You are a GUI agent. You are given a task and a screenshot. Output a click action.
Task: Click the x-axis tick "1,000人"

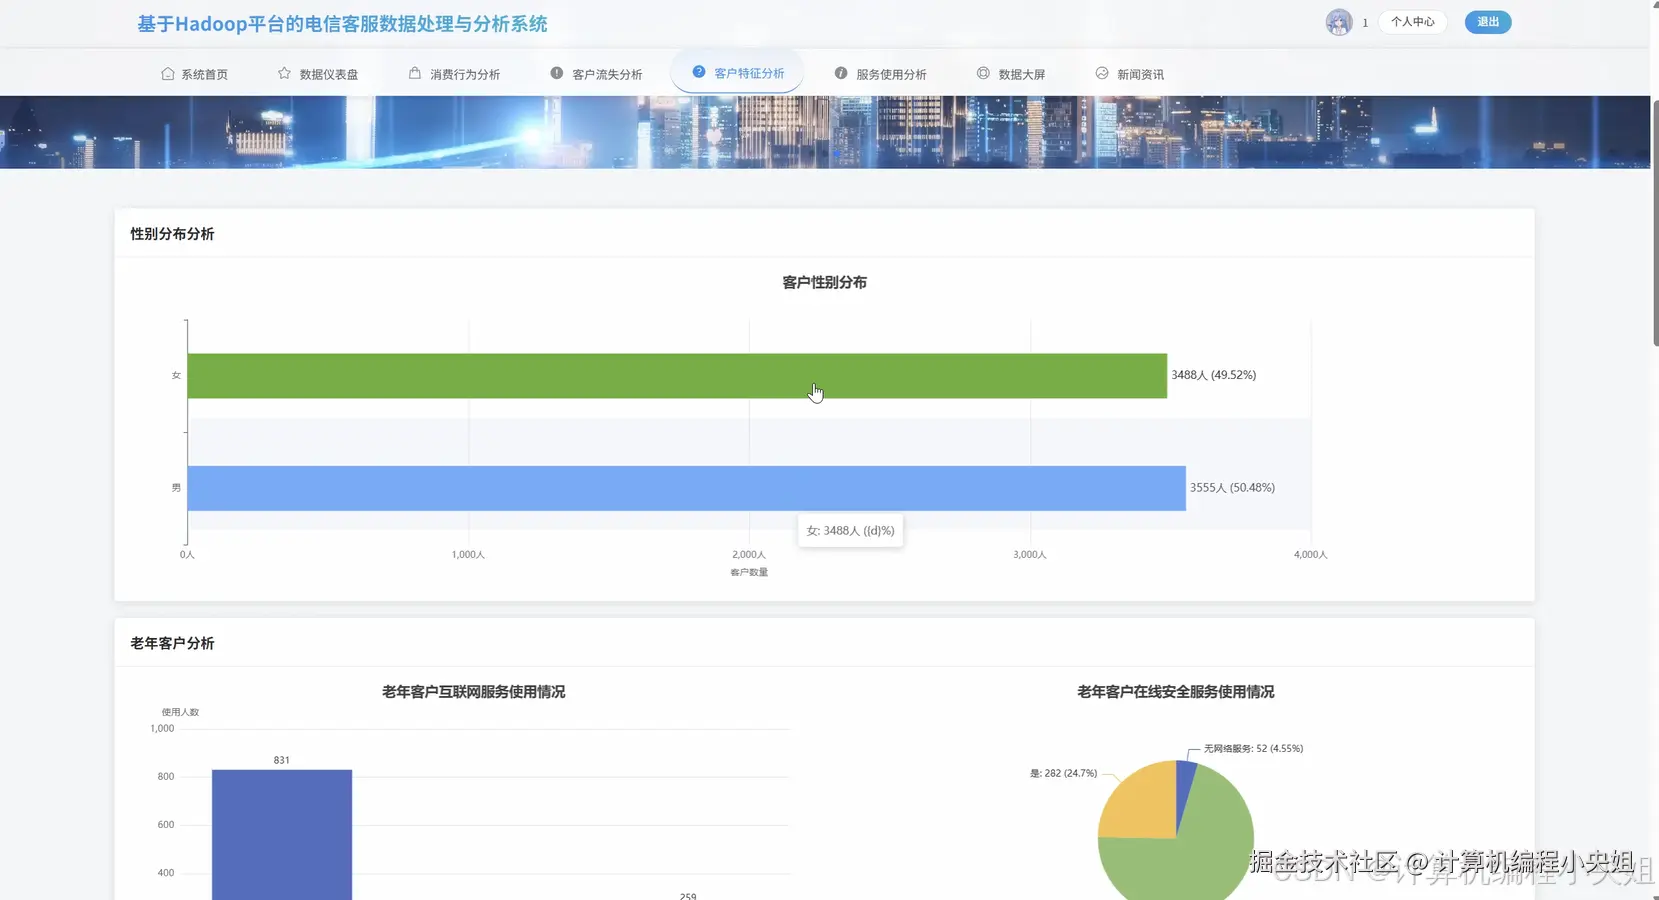[x=468, y=554]
